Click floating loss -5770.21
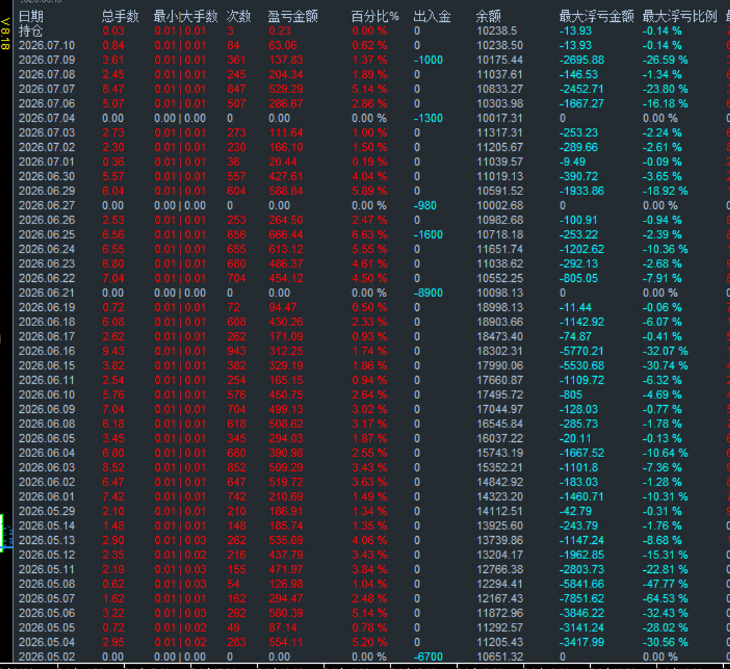Viewport: 730px width, 669px height. 582,351
